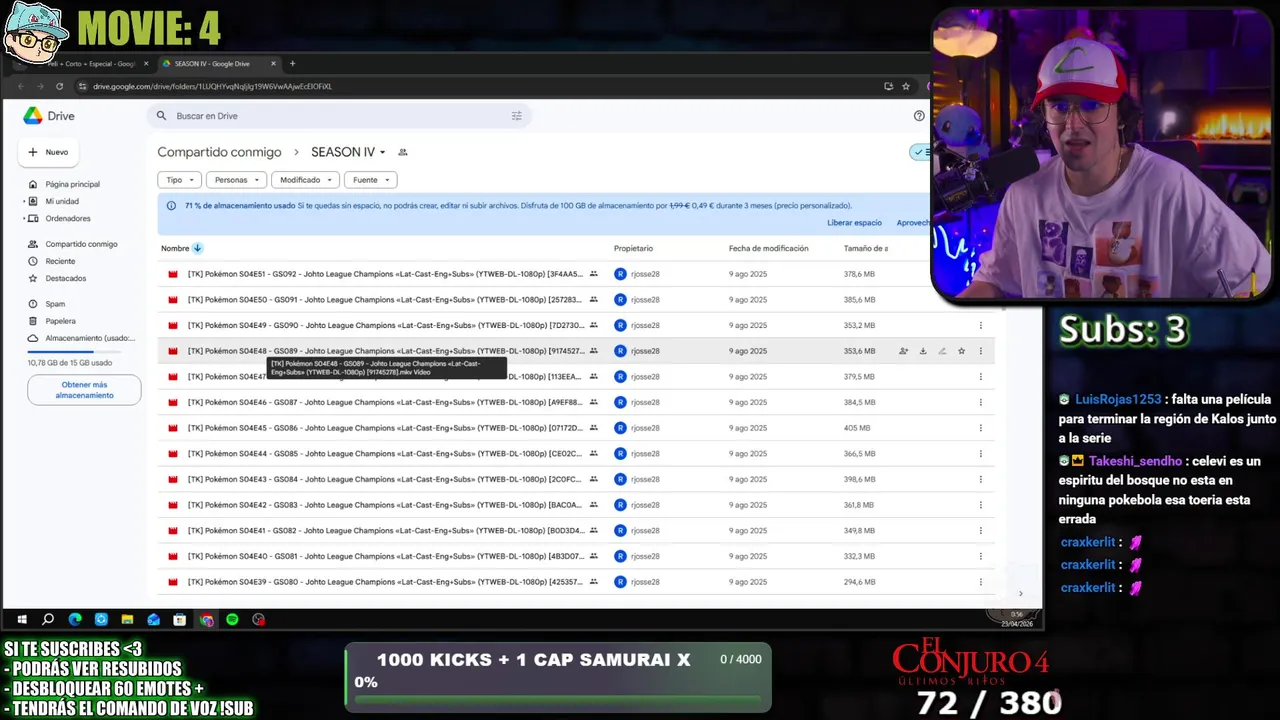1280x720 pixels.
Task: Open File Explorer from the taskbar
Action: click(127, 620)
